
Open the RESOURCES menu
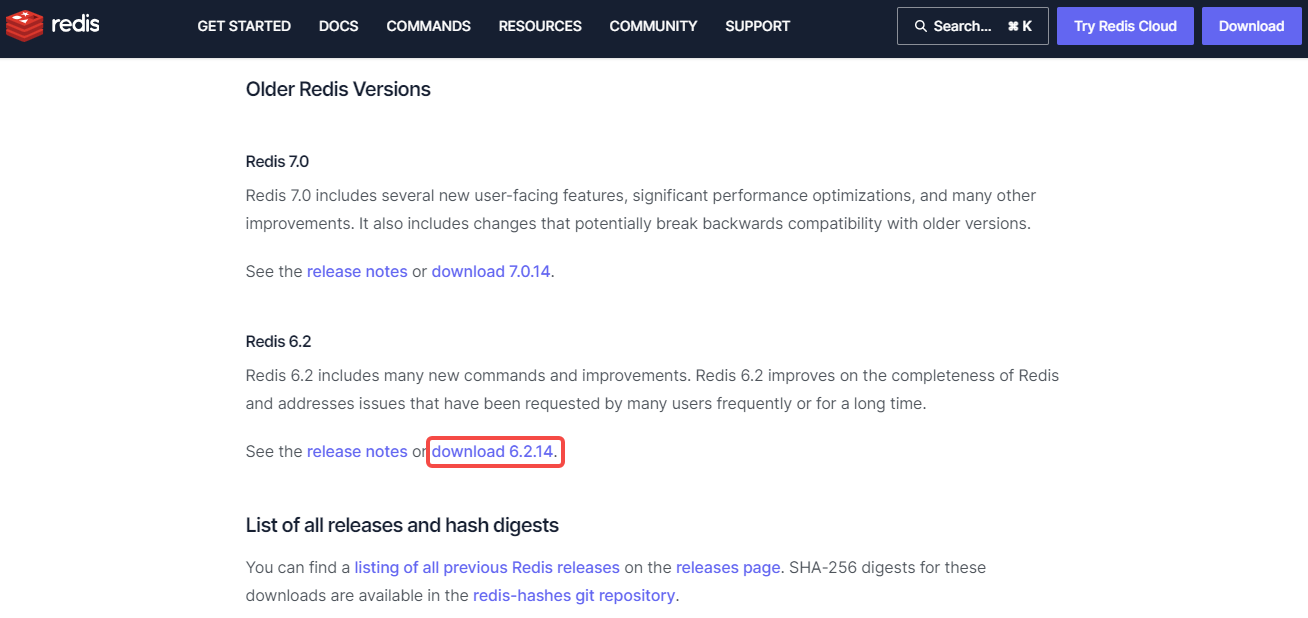(x=540, y=26)
